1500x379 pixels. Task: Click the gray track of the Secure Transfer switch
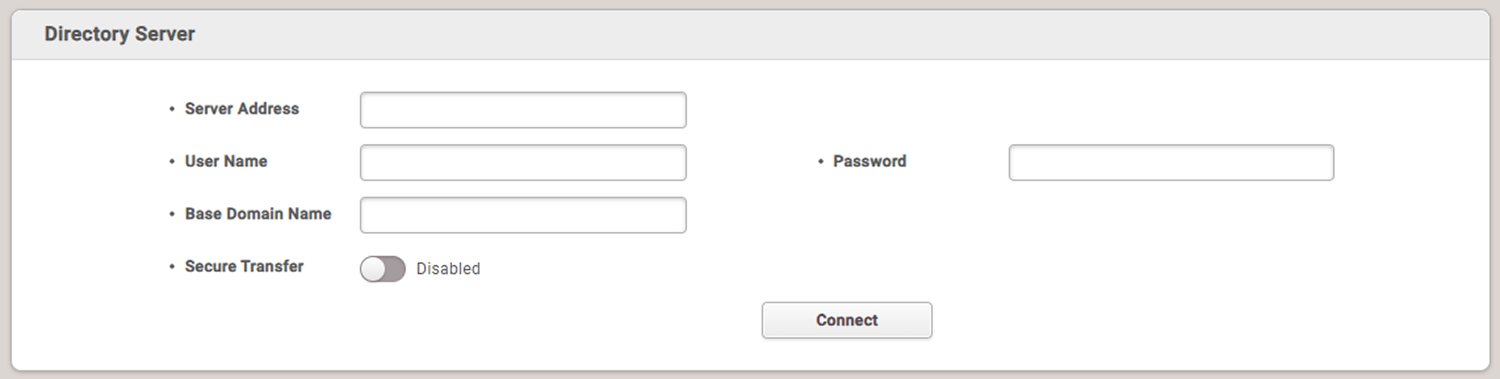(395, 269)
